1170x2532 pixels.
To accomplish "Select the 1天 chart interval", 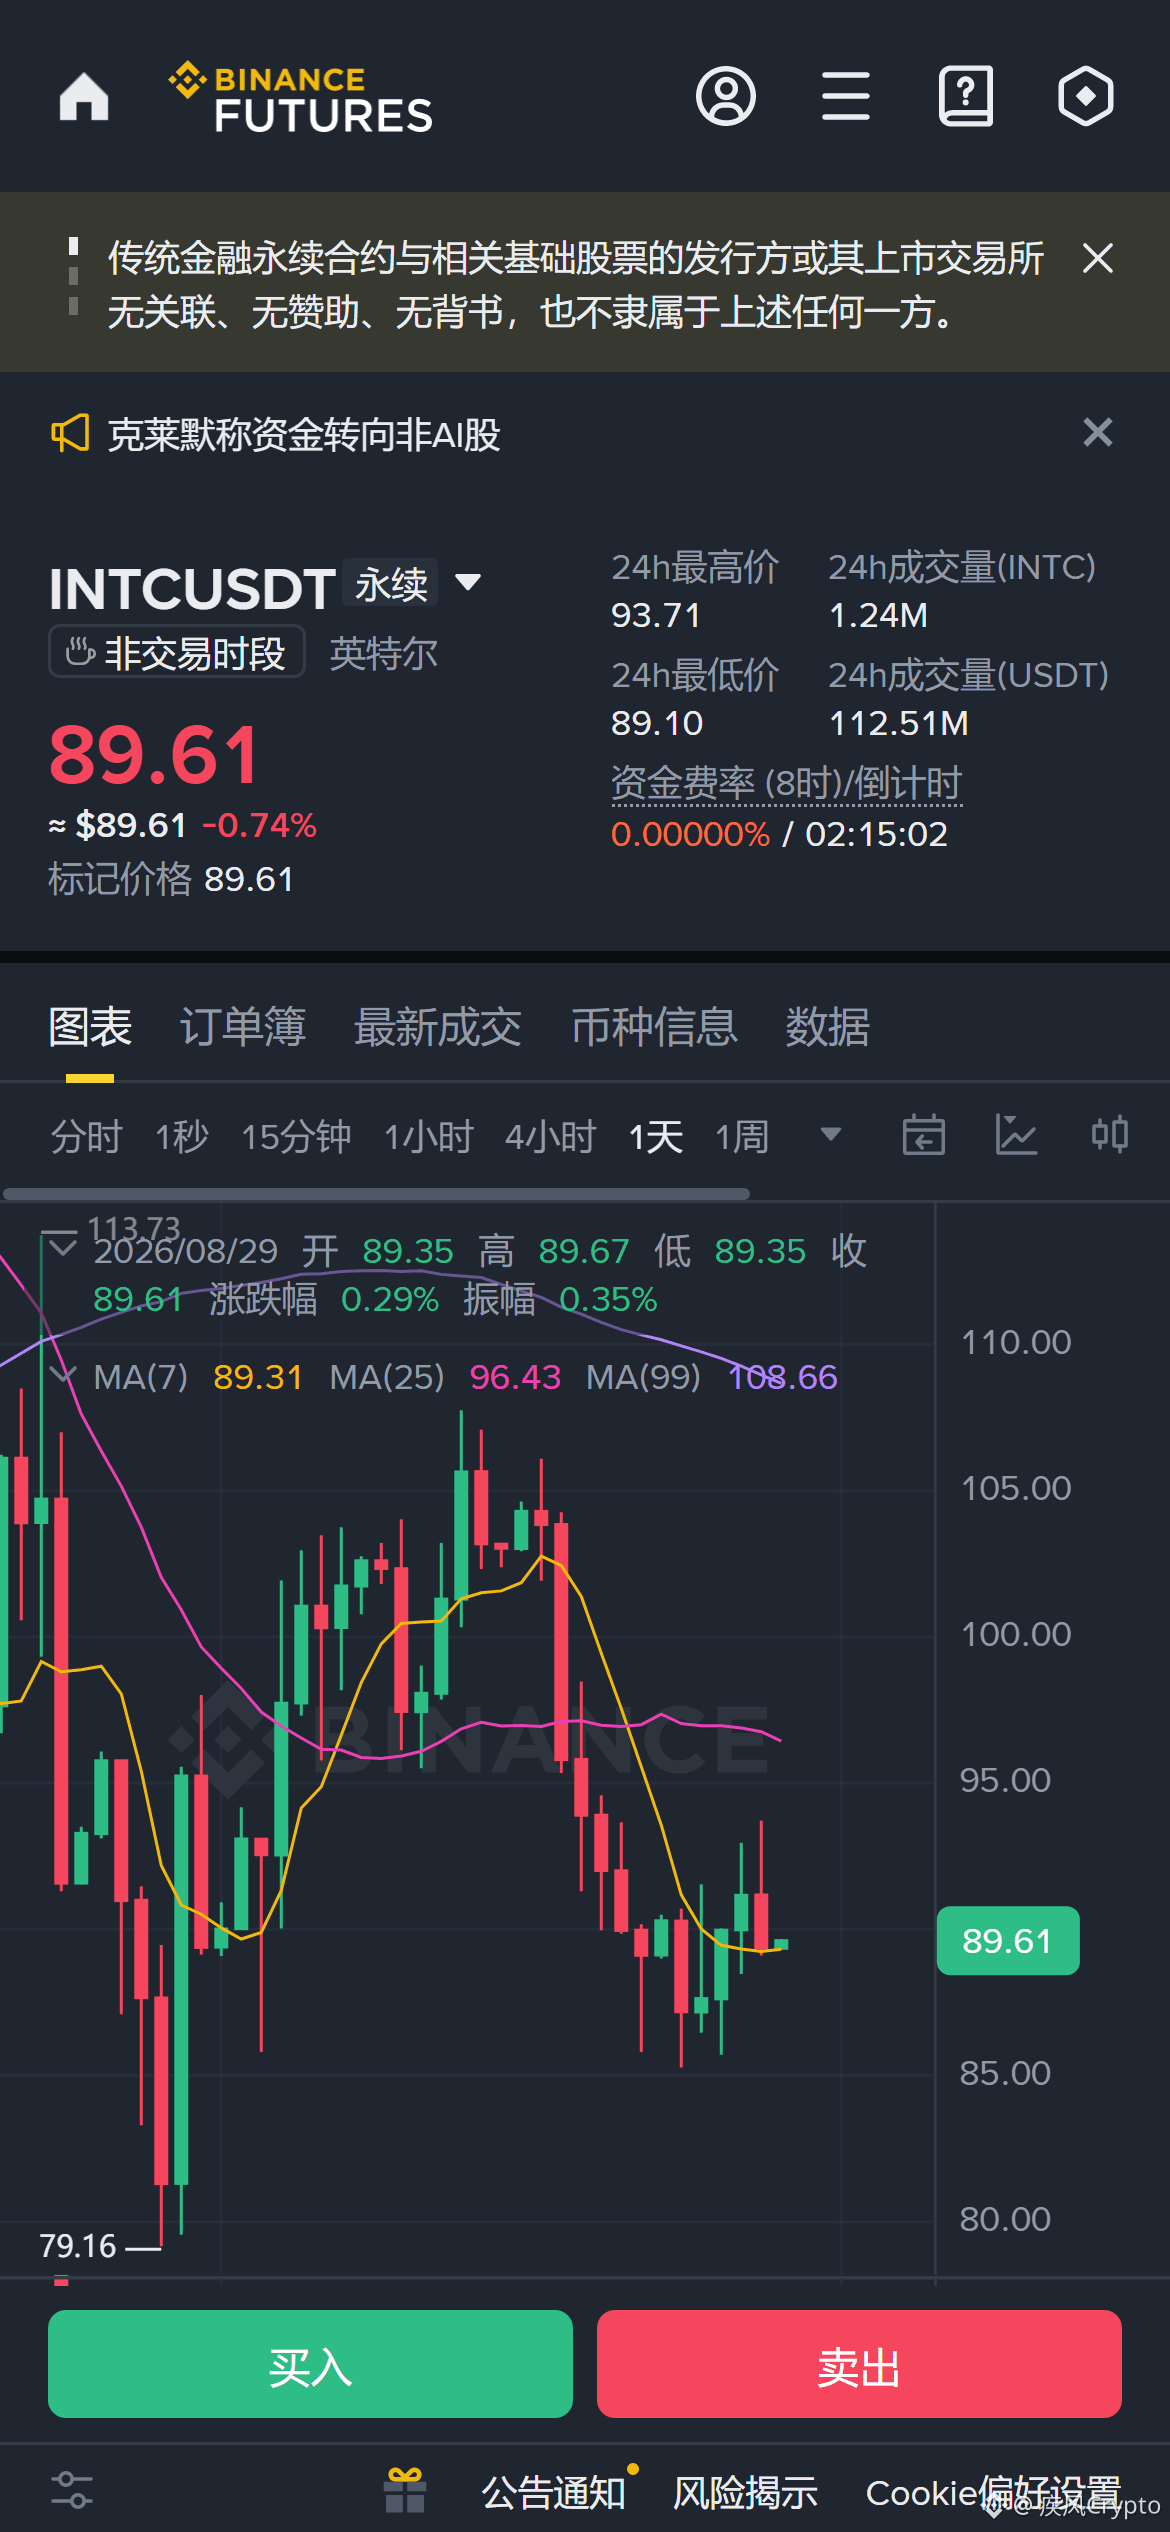I will (x=656, y=1137).
